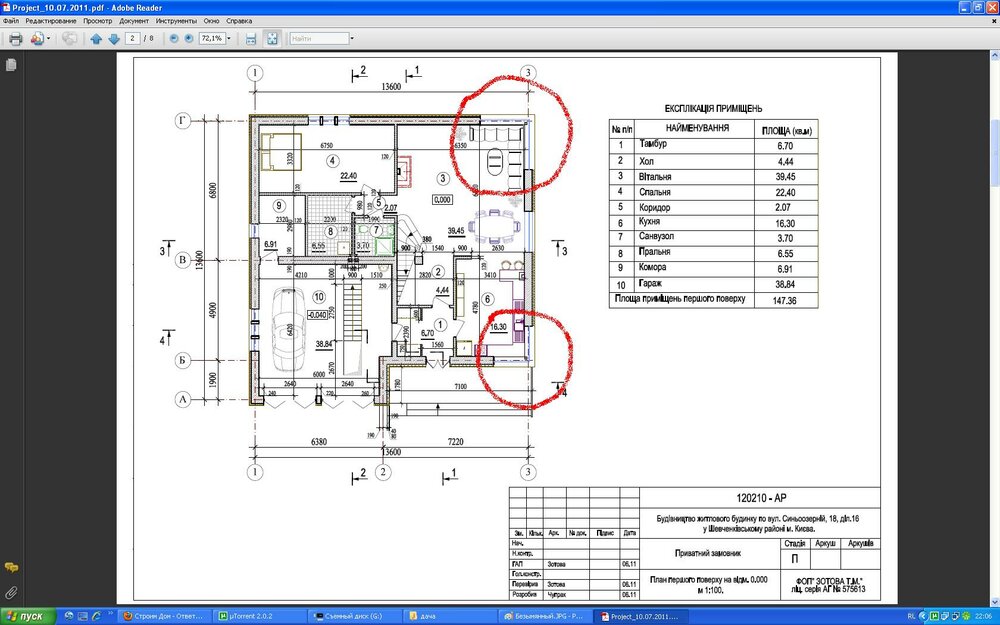
Task: Zoom out with the minus button
Action: point(174,39)
